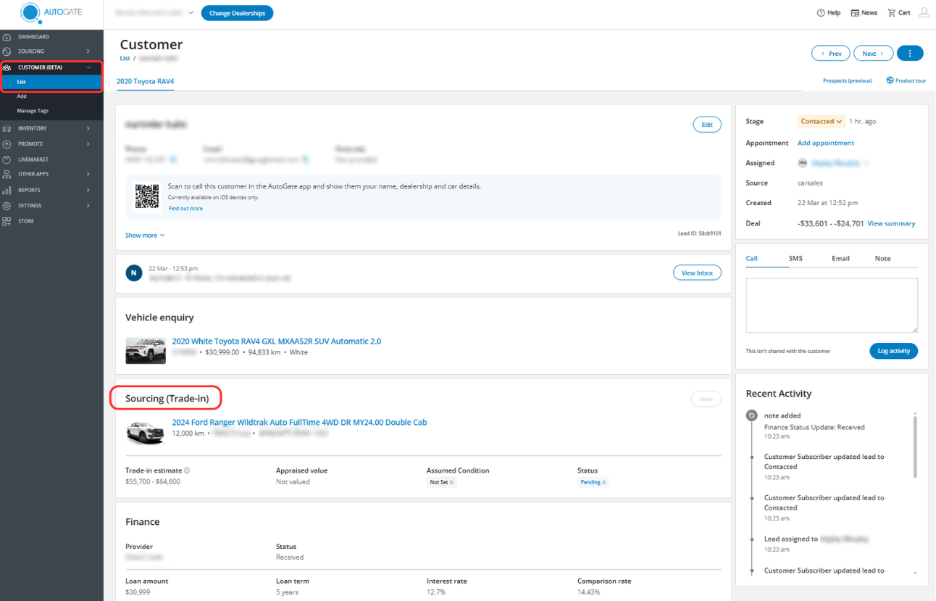Image resolution: width=936 pixels, height=601 pixels.
Task: Open the Contacted stage dropdown
Action: tap(820, 121)
